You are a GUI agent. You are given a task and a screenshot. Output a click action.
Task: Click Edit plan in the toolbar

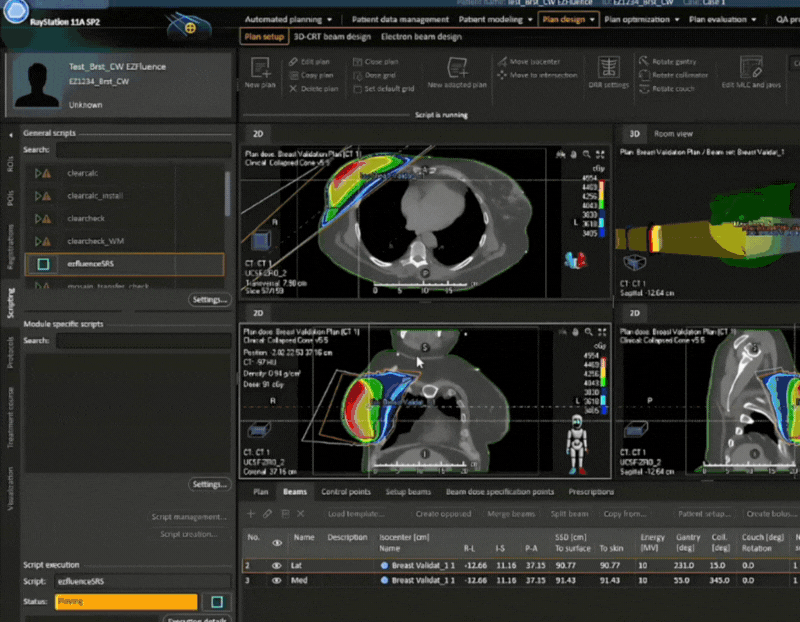309,62
